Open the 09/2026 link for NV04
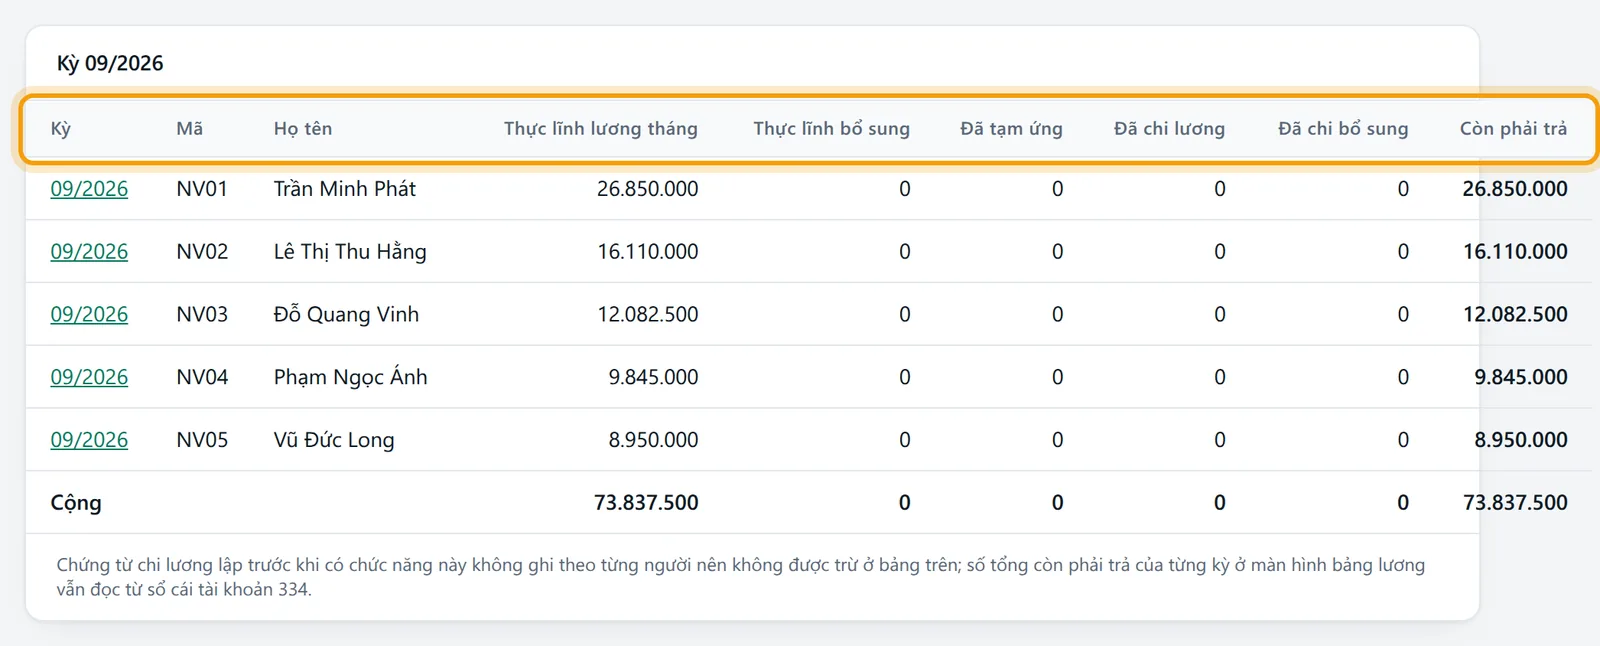Viewport: 1600px width, 646px height. coord(89,378)
